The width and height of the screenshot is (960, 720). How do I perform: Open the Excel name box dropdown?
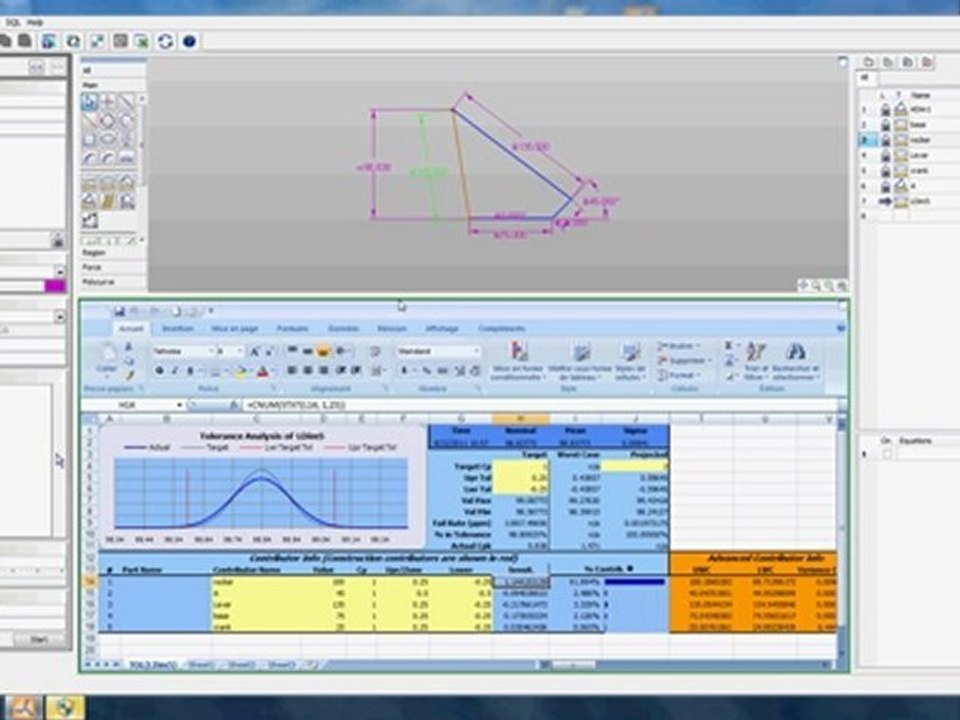(179, 405)
